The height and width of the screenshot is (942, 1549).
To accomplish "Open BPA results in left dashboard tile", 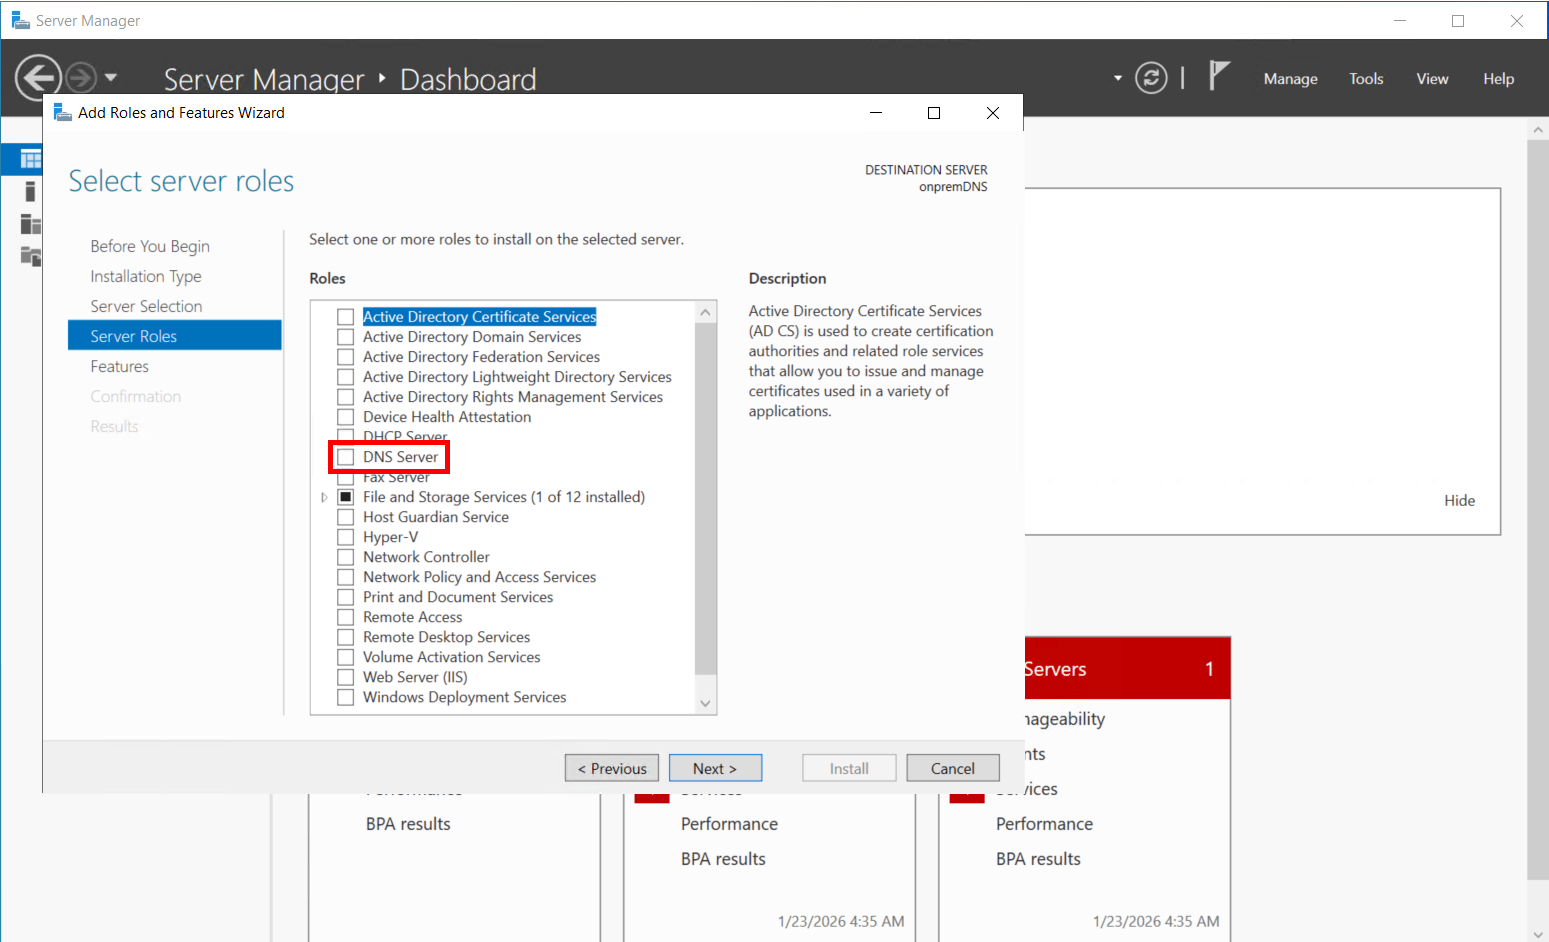I will (x=408, y=824).
